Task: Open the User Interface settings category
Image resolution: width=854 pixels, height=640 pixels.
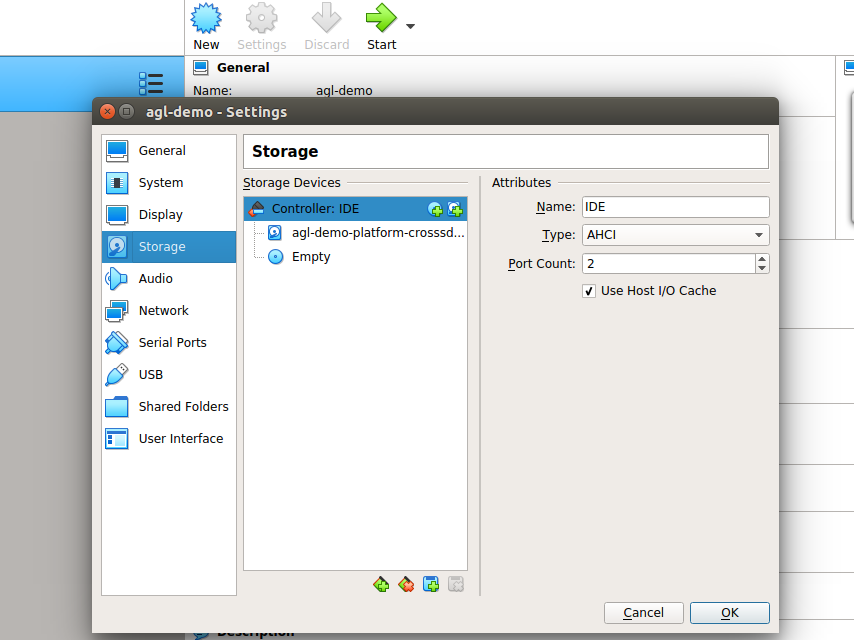Action: click(x=169, y=439)
